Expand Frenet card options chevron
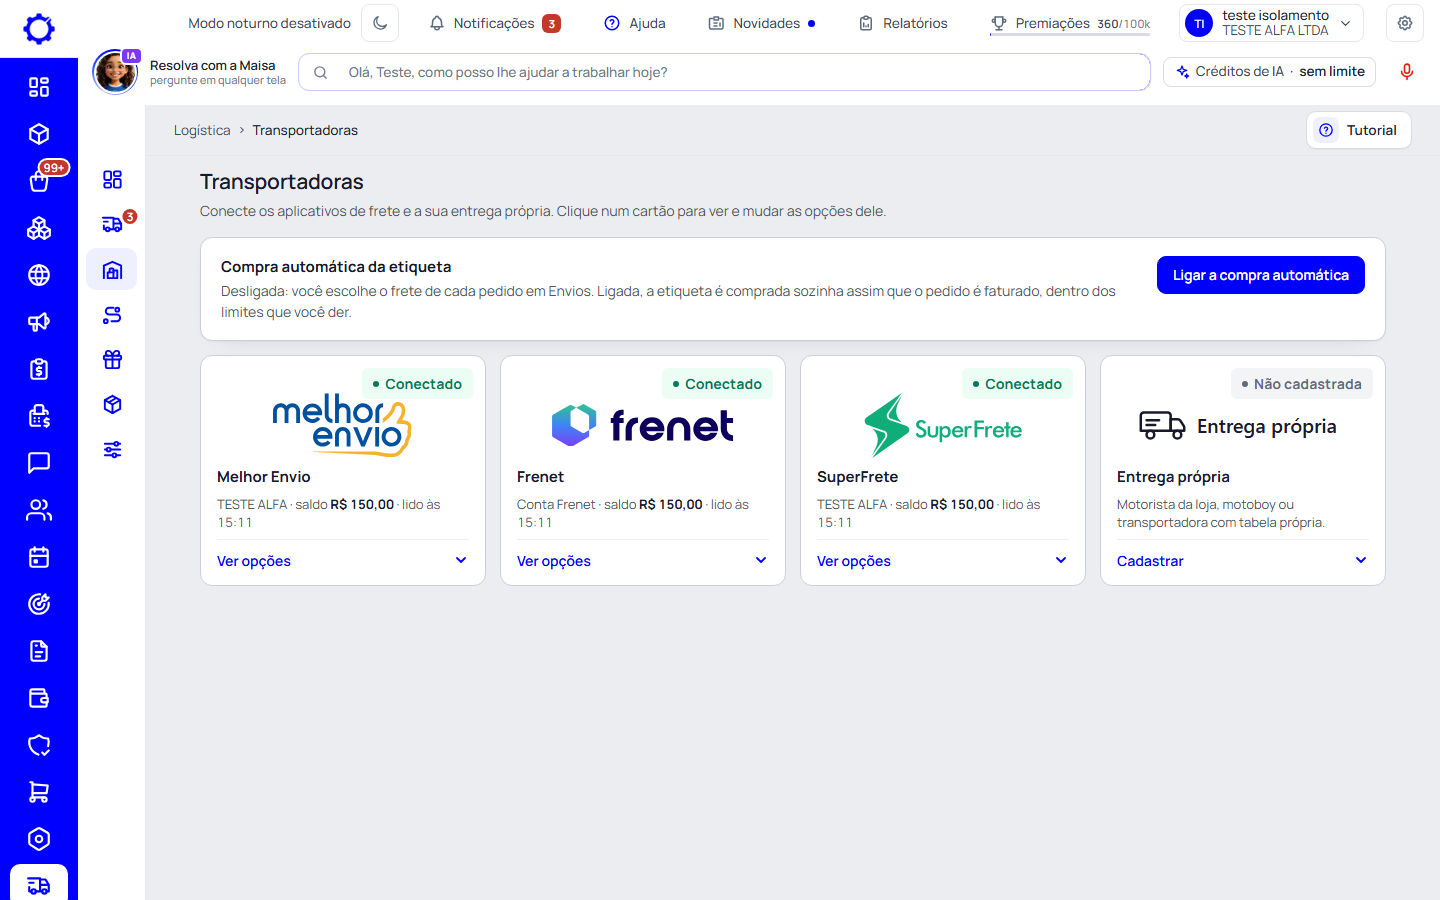1440x900 pixels. (761, 560)
